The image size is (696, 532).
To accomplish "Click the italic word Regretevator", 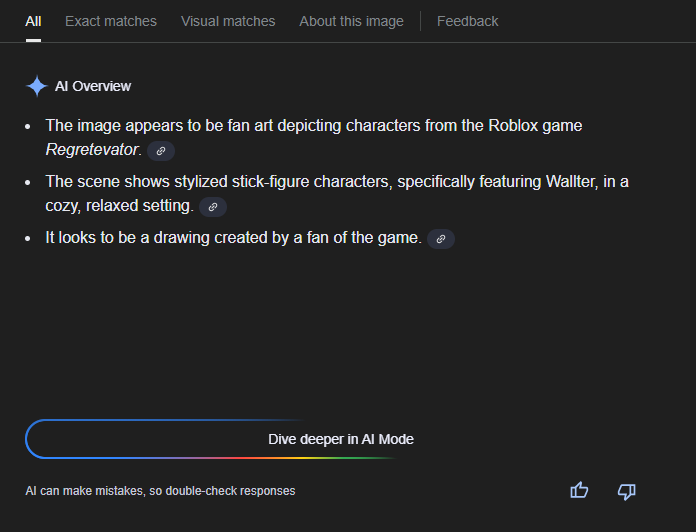I will [92, 150].
